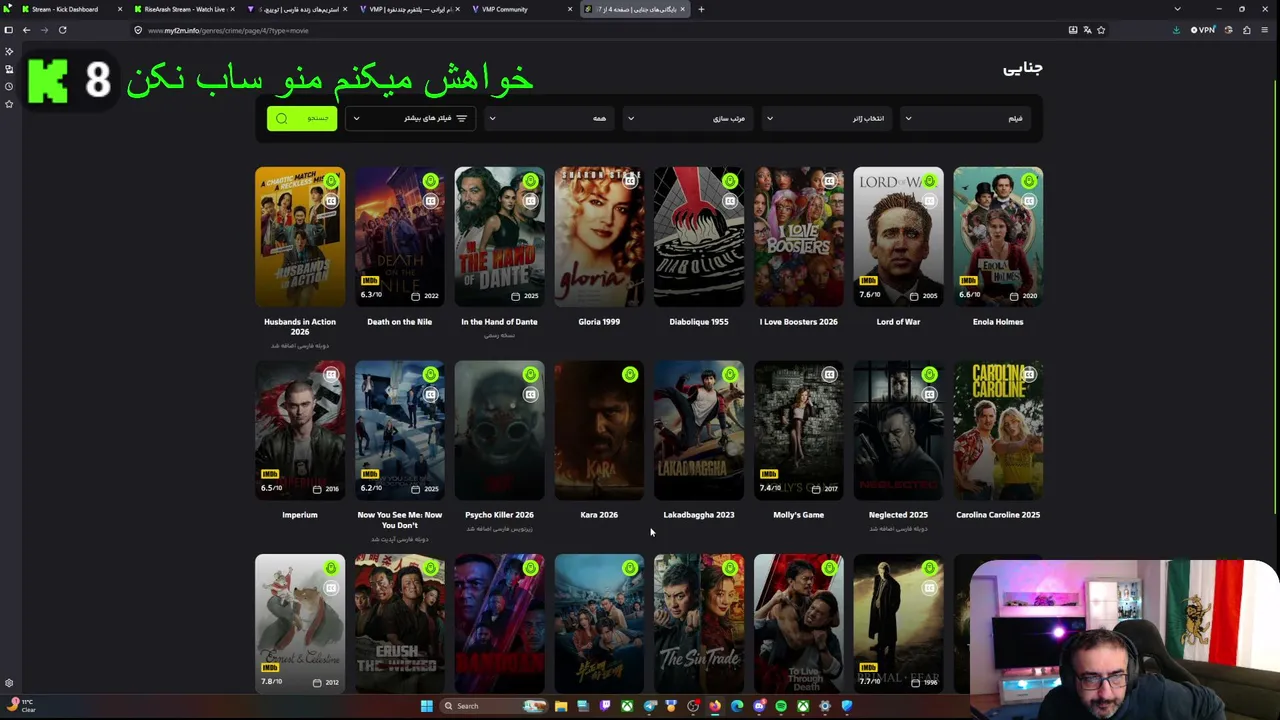Click the Psycho Killer 2026 title text

(x=499, y=515)
